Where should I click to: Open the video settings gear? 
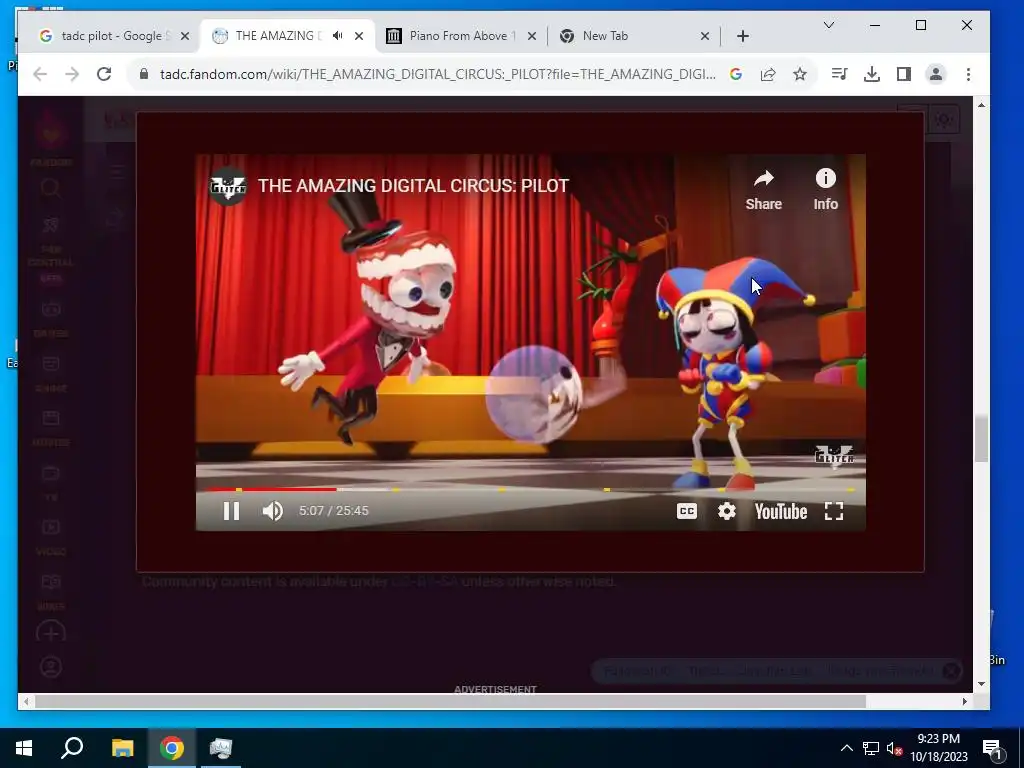point(726,511)
